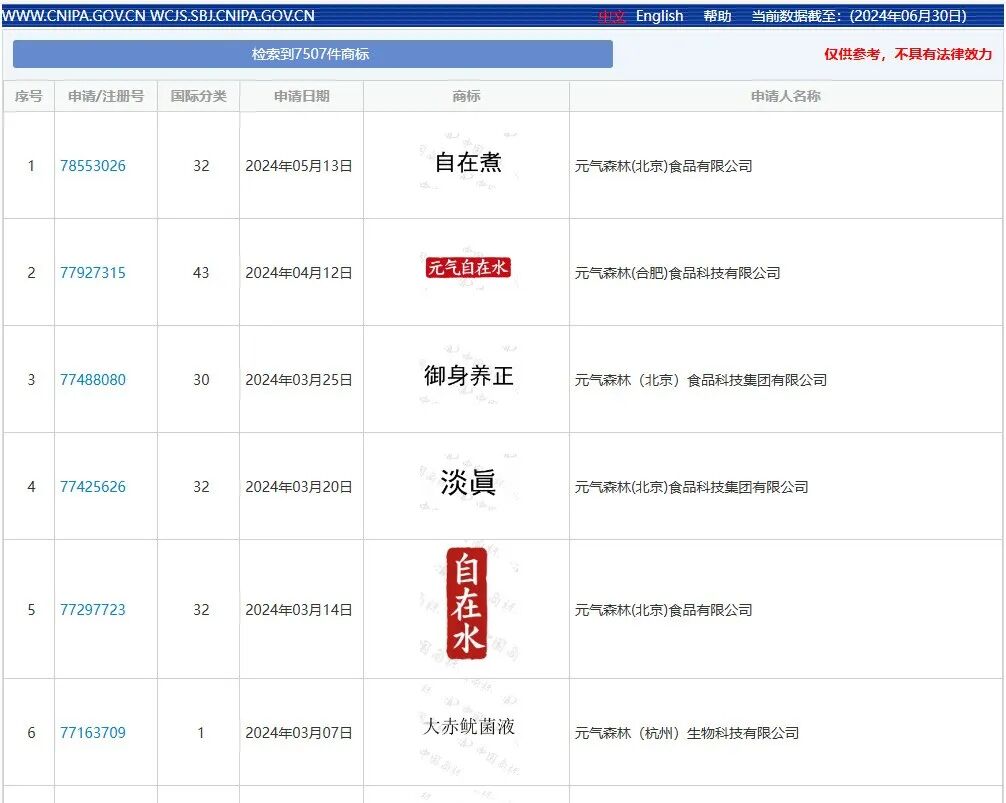Open the 帮助 help page
The width and height of the screenshot is (1006, 803).
point(716,16)
